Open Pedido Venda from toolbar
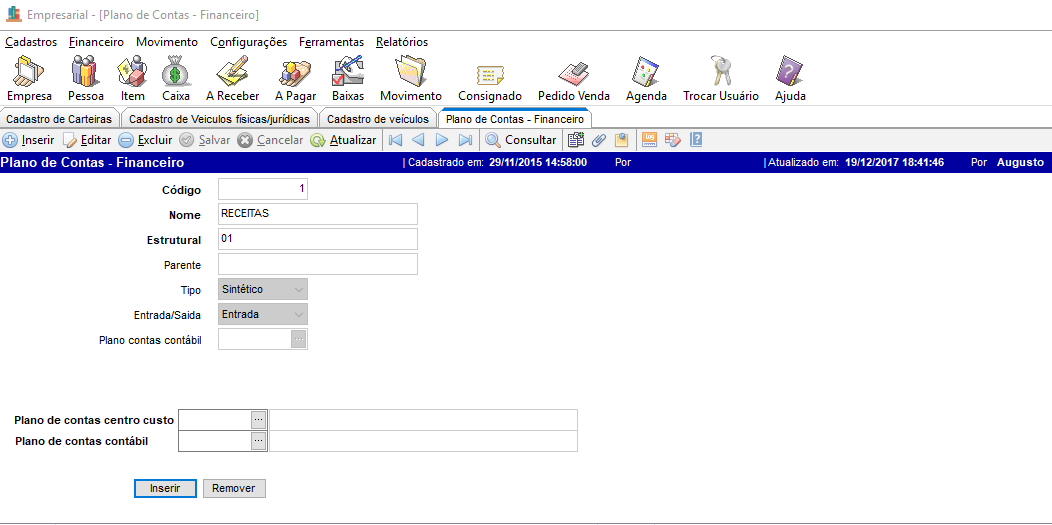Screen dimensions: 1052x525 pos(573,78)
